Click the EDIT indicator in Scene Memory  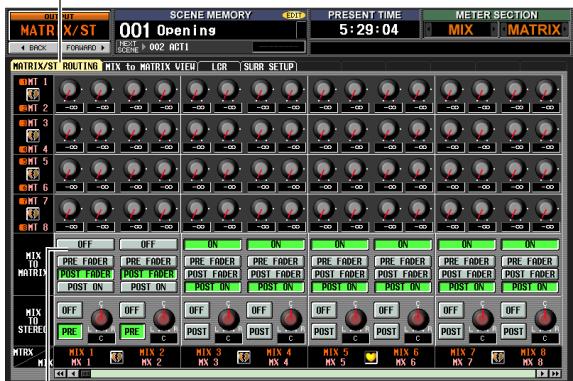[293, 15]
